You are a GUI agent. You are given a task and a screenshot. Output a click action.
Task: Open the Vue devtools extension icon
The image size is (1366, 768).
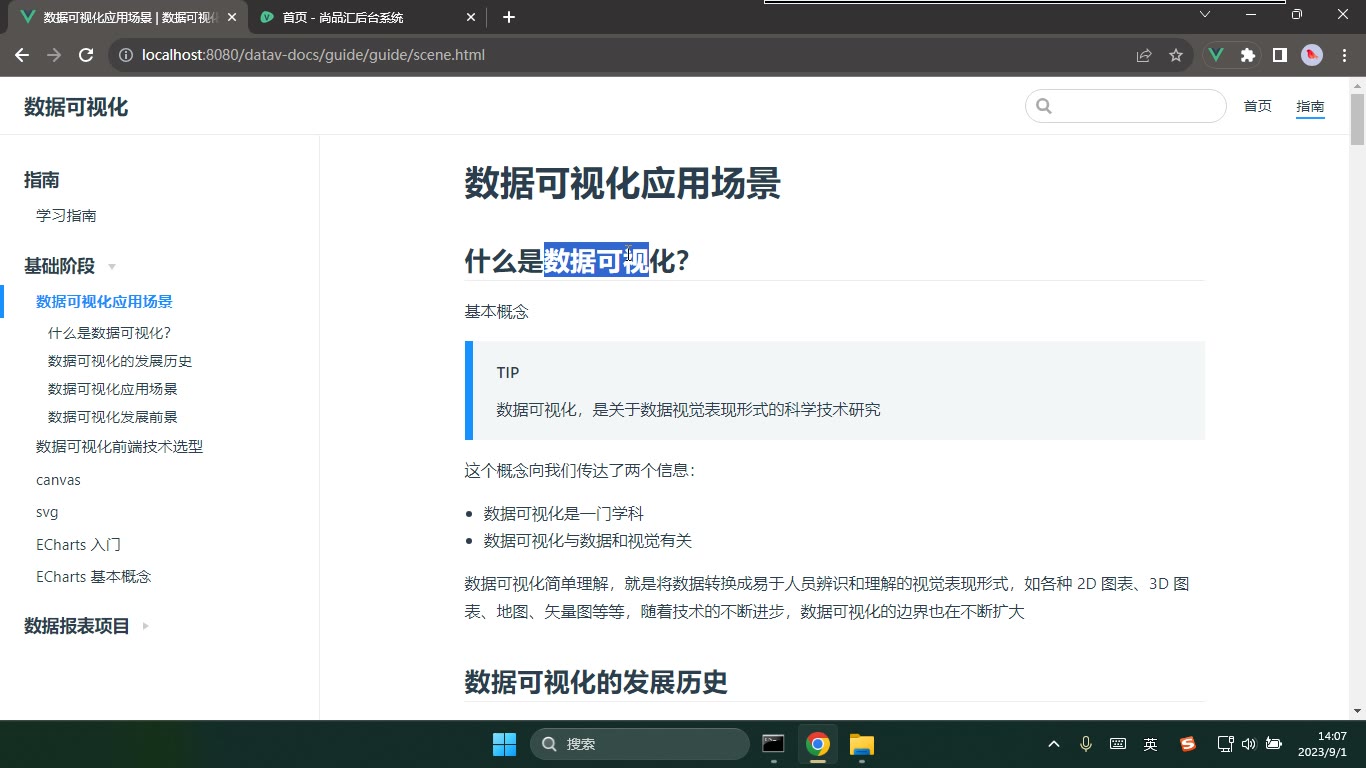pos(1216,55)
